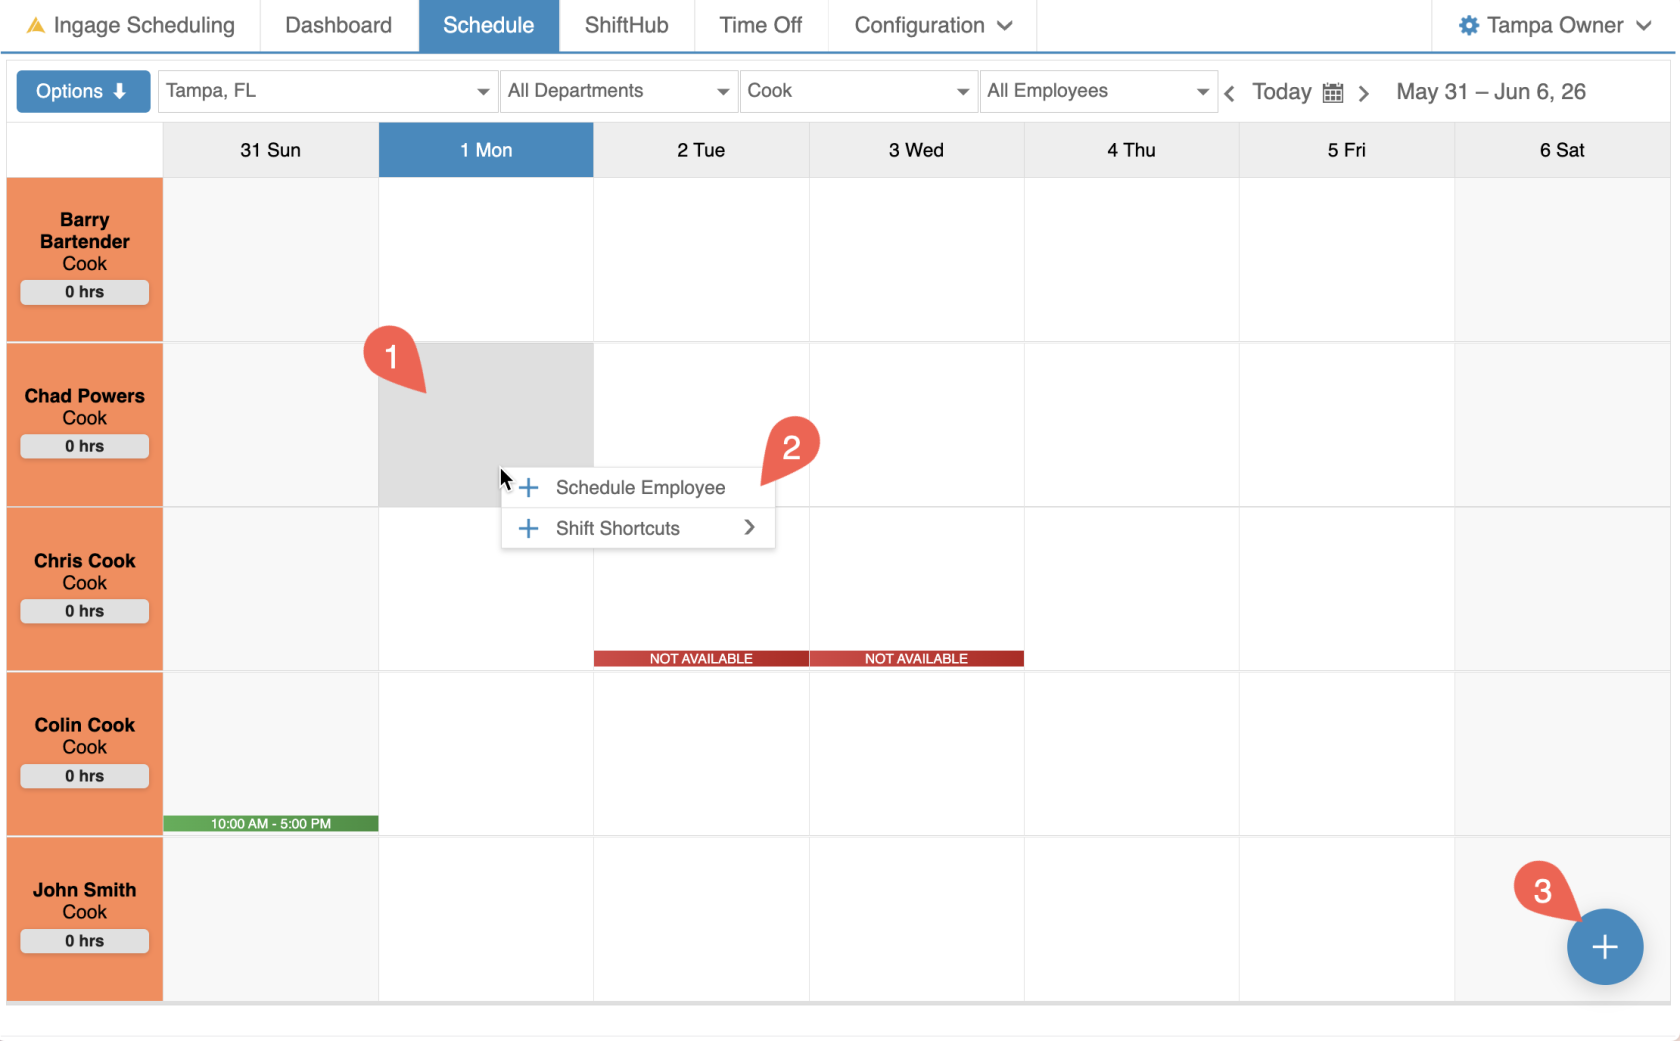Viewport: 1680px width, 1041px height.
Task: Open the Cook role dropdown
Action: (x=858, y=91)
